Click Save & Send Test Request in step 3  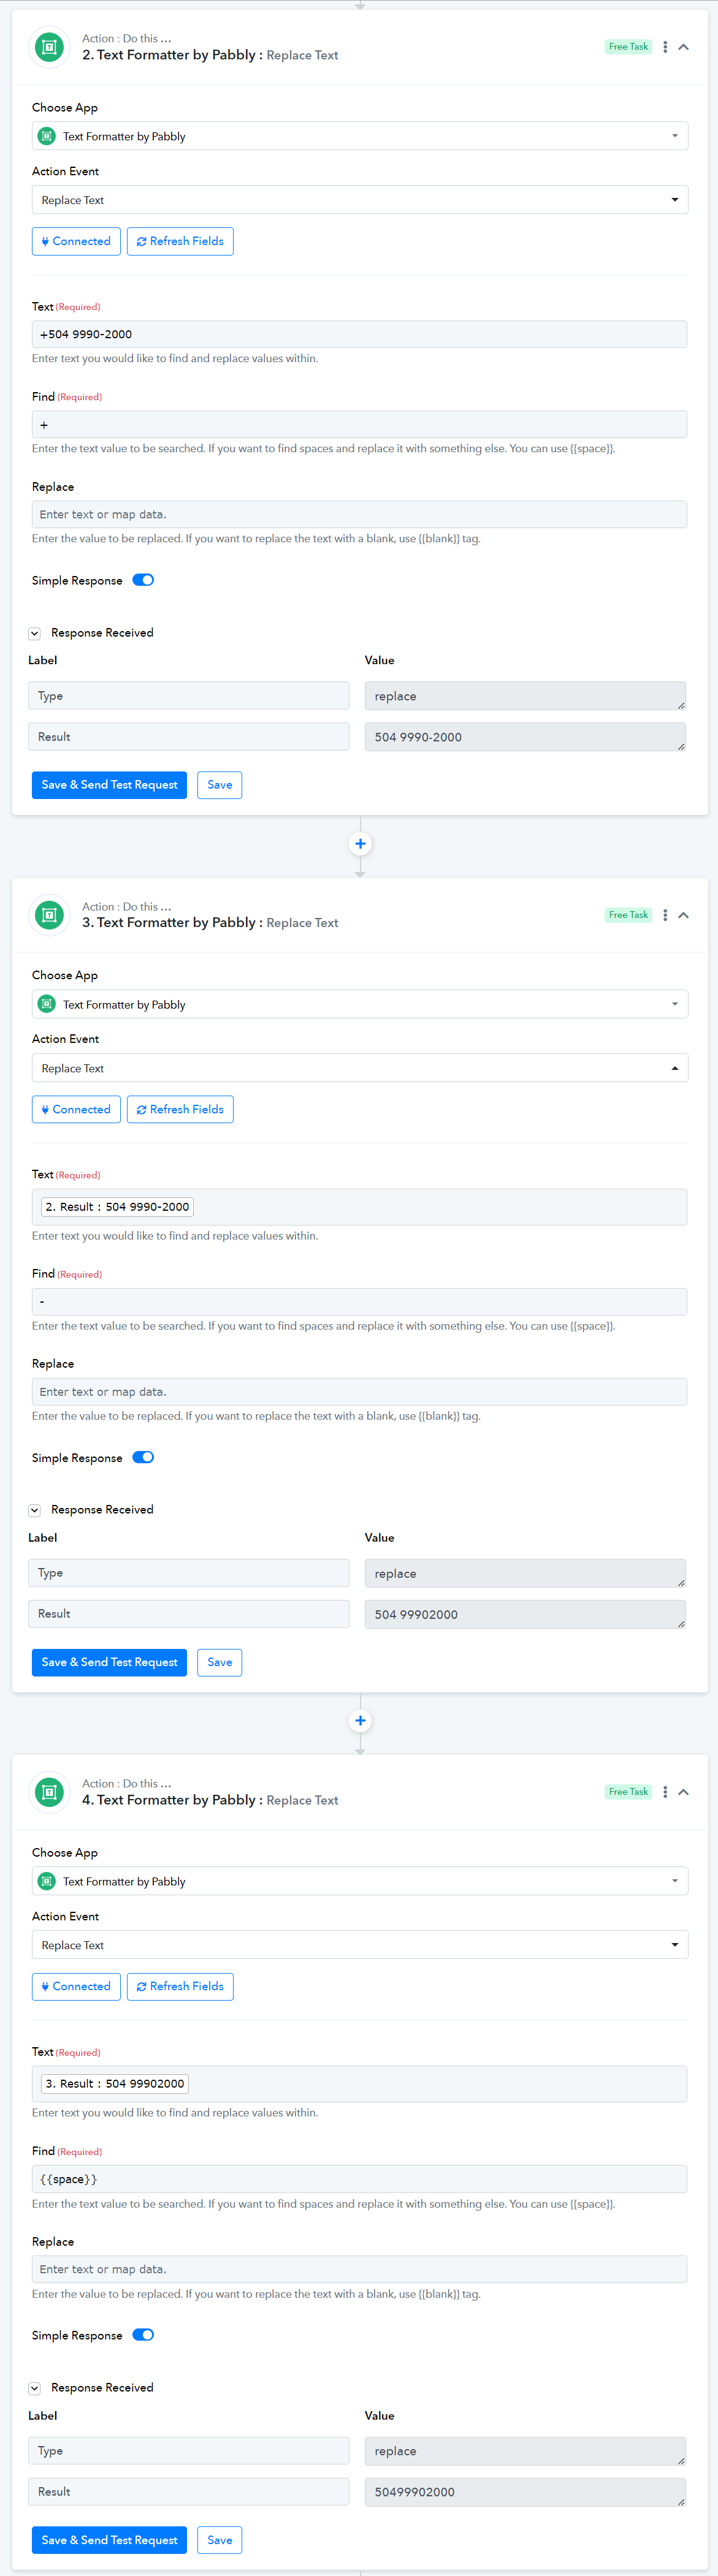coord(109,1662)
